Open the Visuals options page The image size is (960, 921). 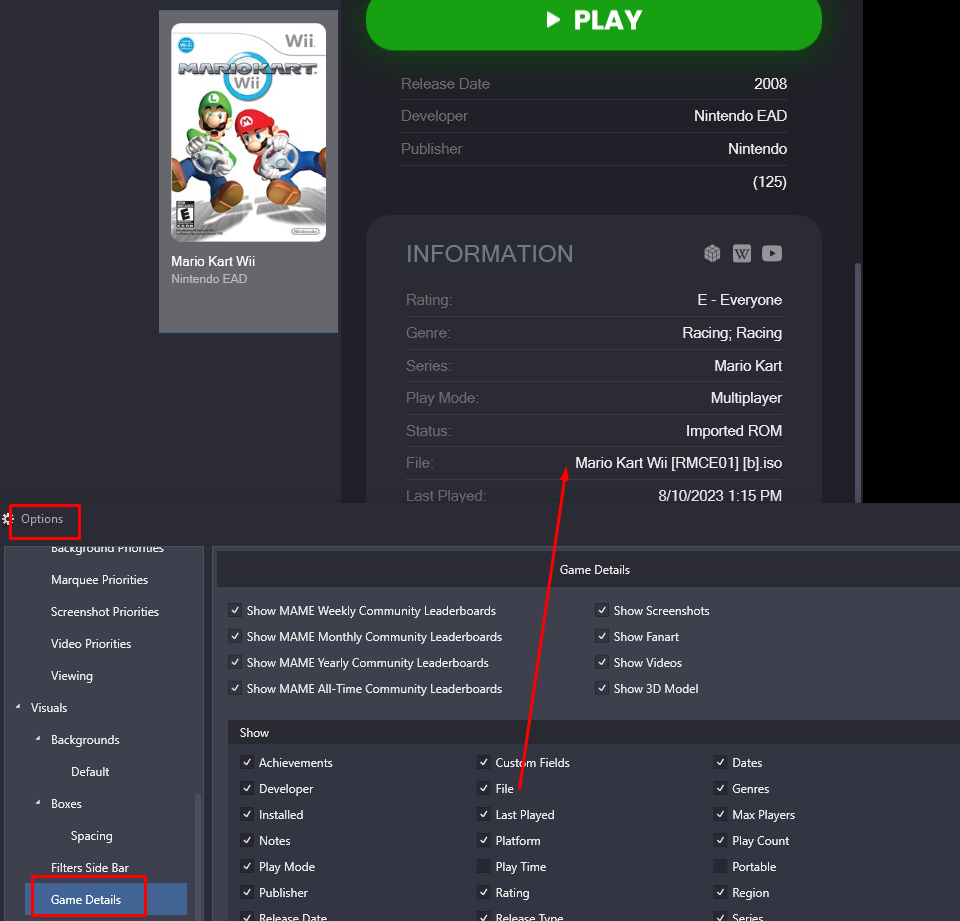tap(49, 708)
